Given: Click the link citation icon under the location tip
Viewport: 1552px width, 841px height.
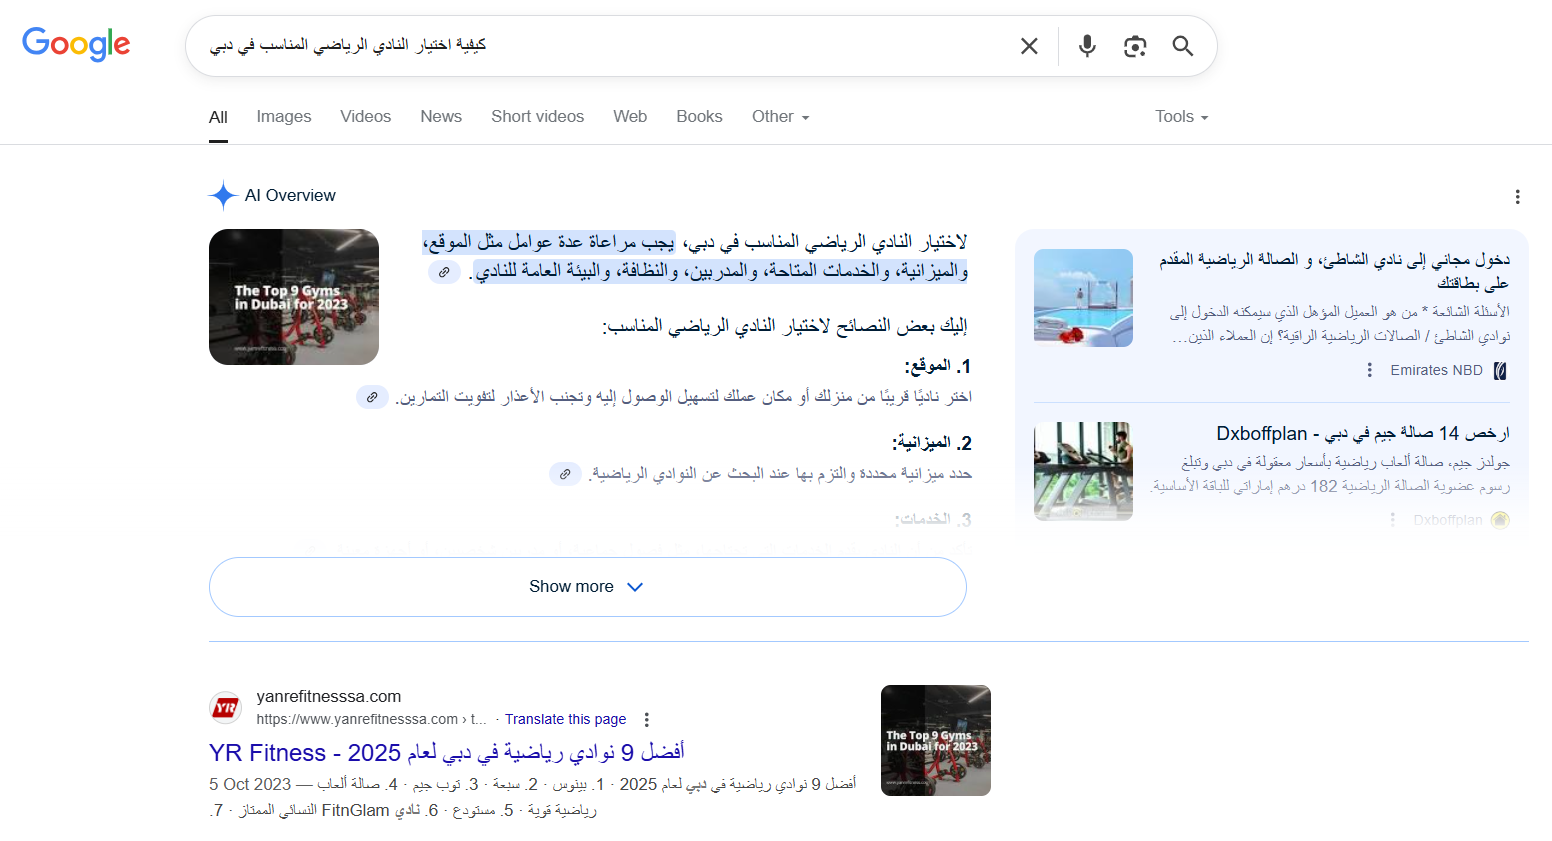Looking at the screenshot, I should pos(372,396).
